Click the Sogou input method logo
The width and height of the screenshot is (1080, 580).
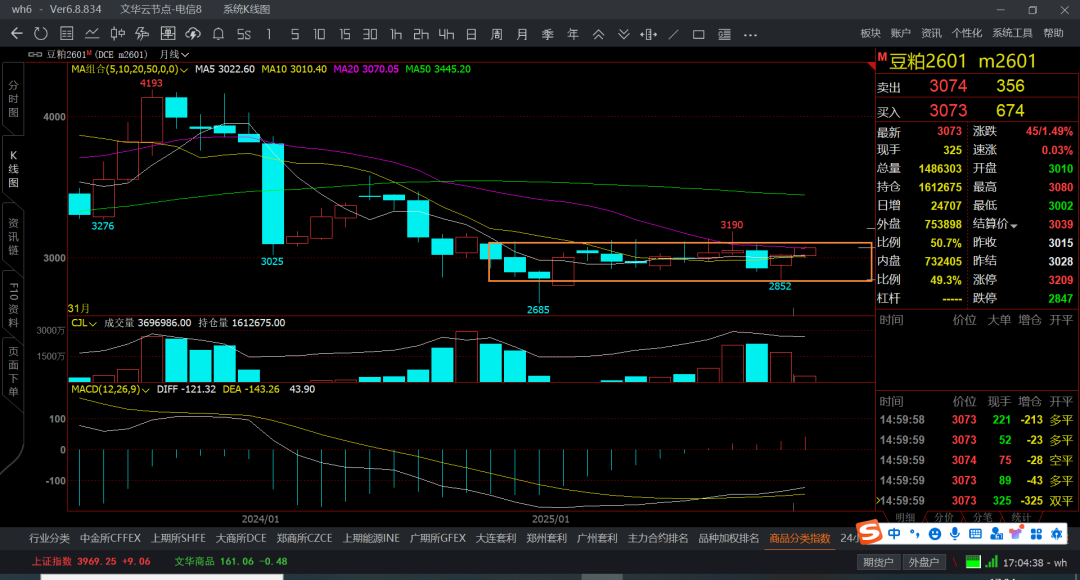tap(869, 532)
